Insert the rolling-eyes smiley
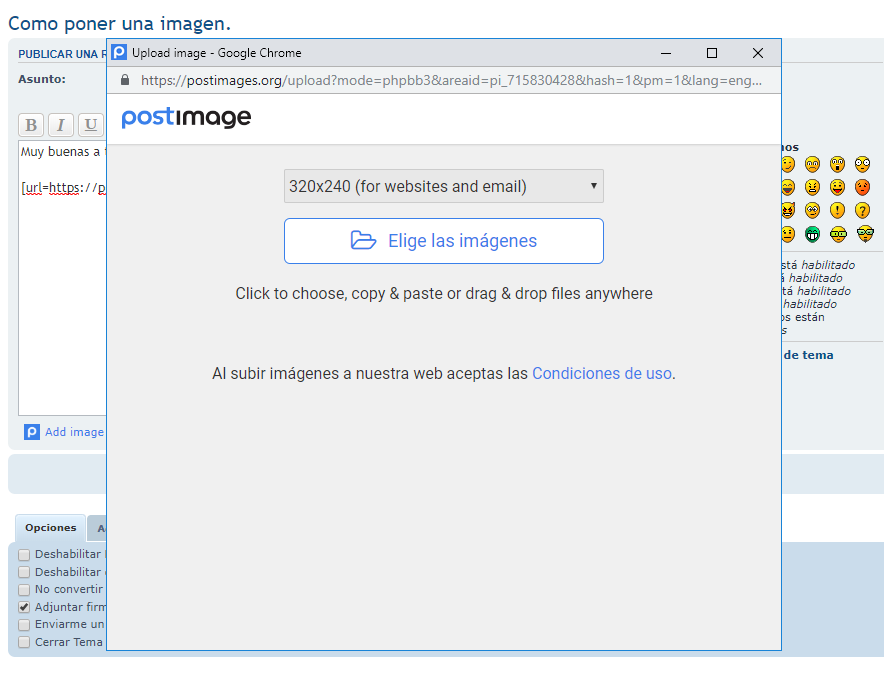884x675 pixels. pos(812,210)
